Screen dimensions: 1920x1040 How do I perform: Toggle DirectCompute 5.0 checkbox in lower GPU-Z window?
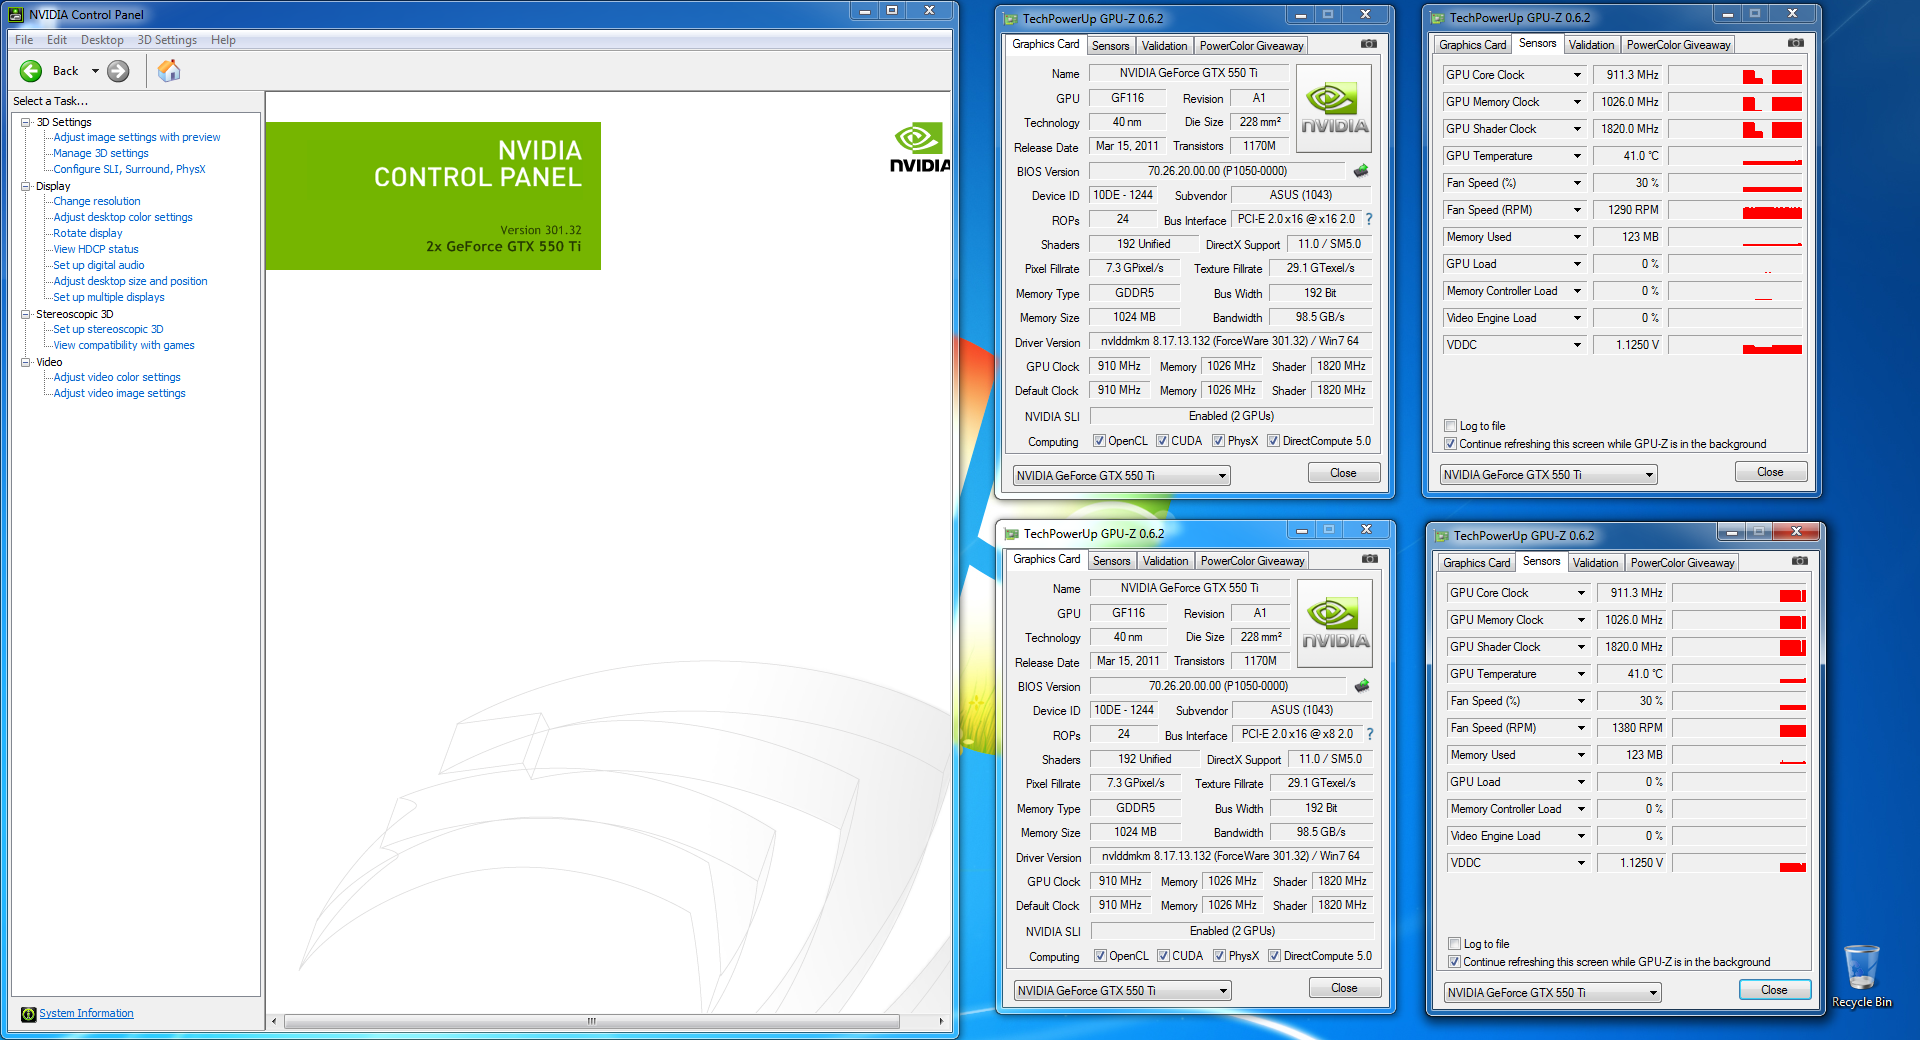pyautogui.click(x=1275, y=956)
